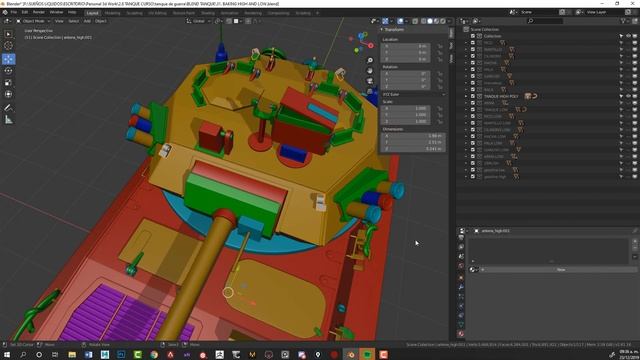
Task: Toggle the snapping magnet in viewport header
Action: pos(229,21)
